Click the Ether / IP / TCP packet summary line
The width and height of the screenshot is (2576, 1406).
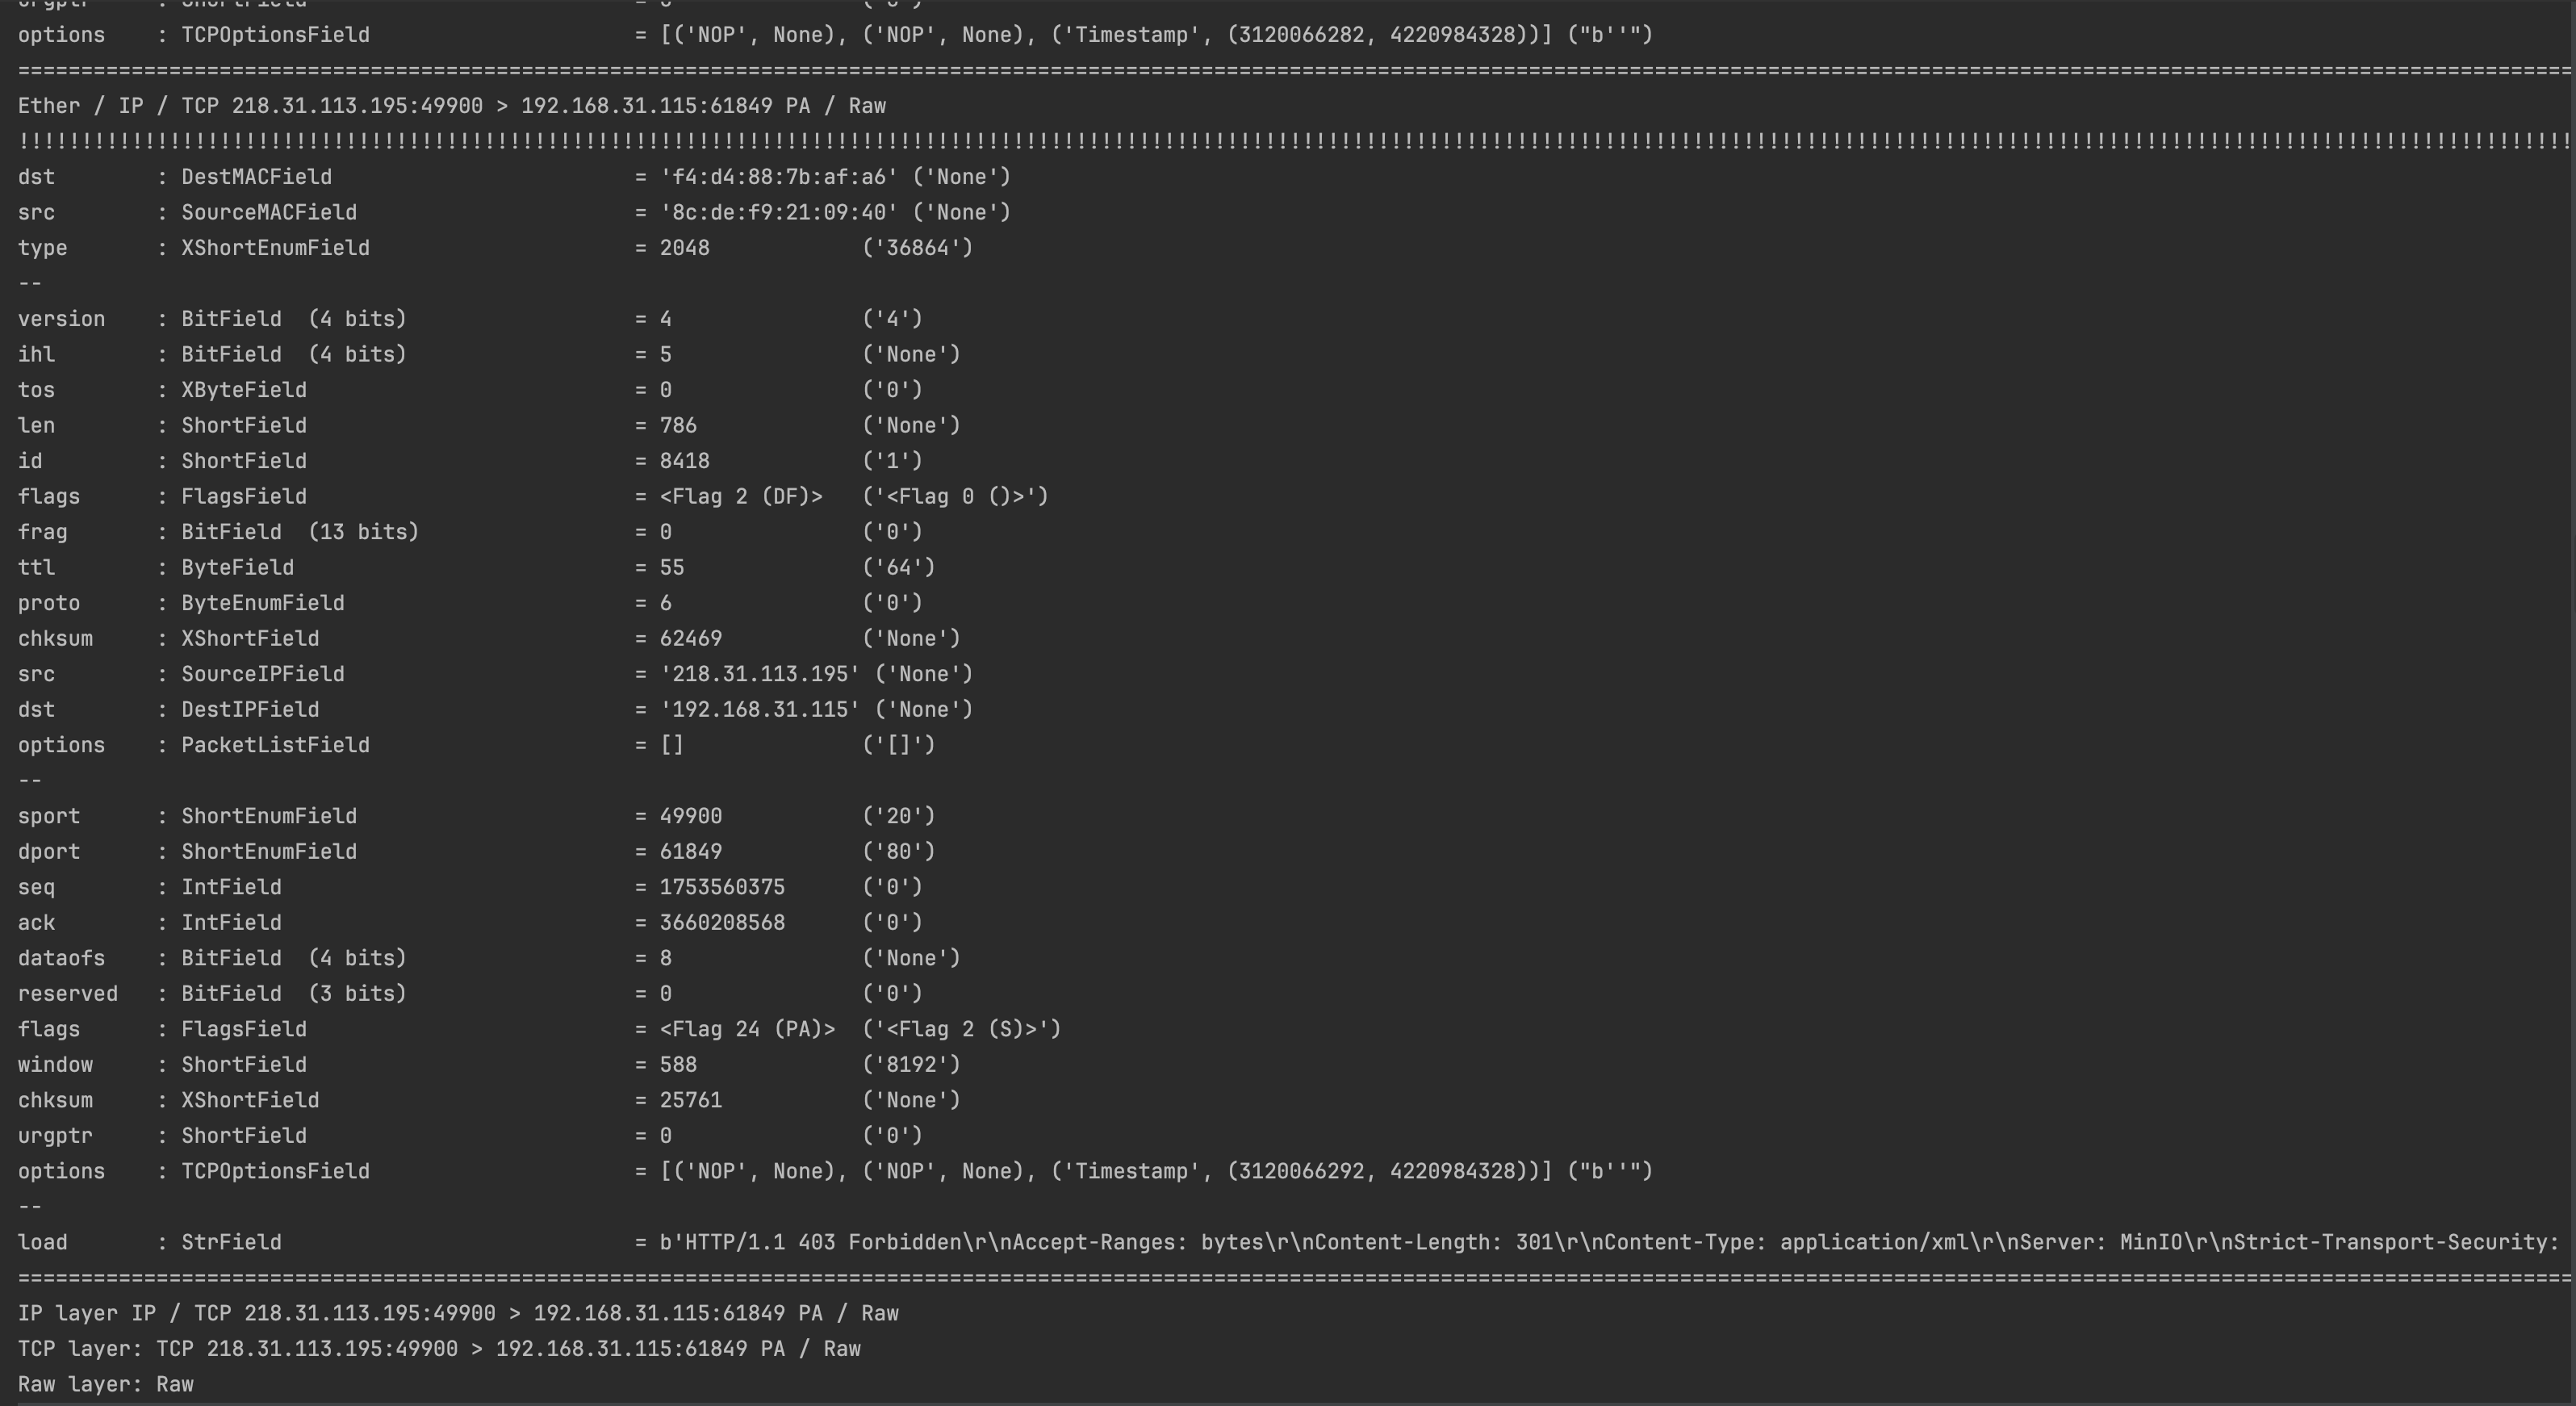tap(451, 106)
